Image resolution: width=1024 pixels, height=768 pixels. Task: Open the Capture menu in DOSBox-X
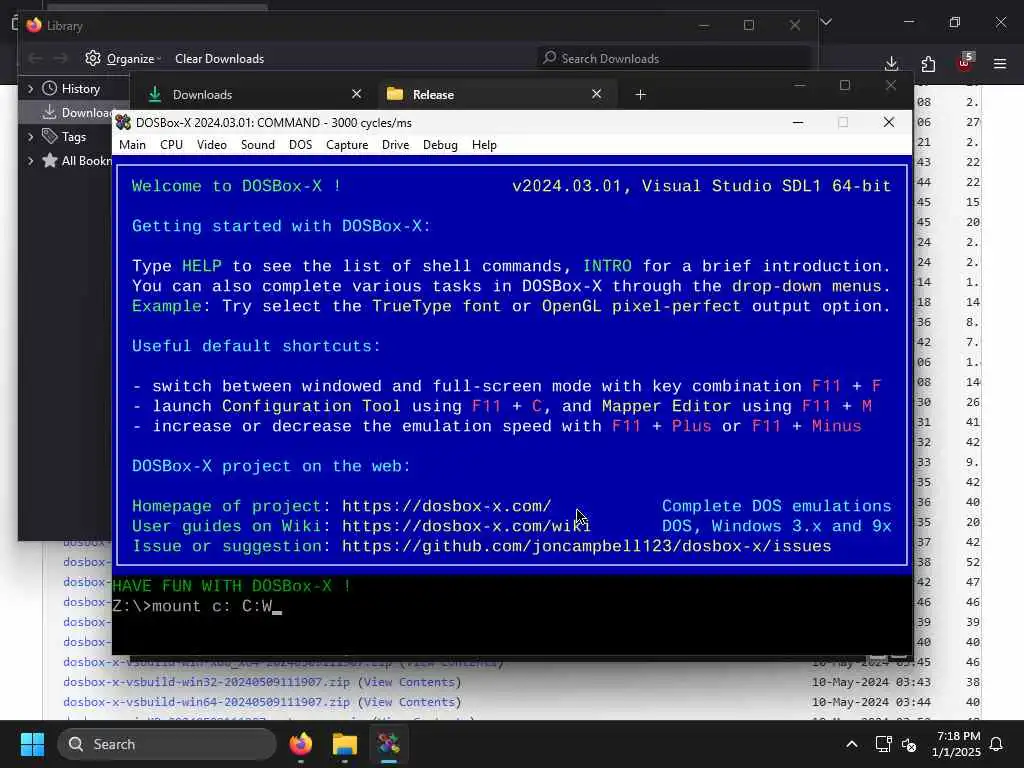(x=347, y=145)
